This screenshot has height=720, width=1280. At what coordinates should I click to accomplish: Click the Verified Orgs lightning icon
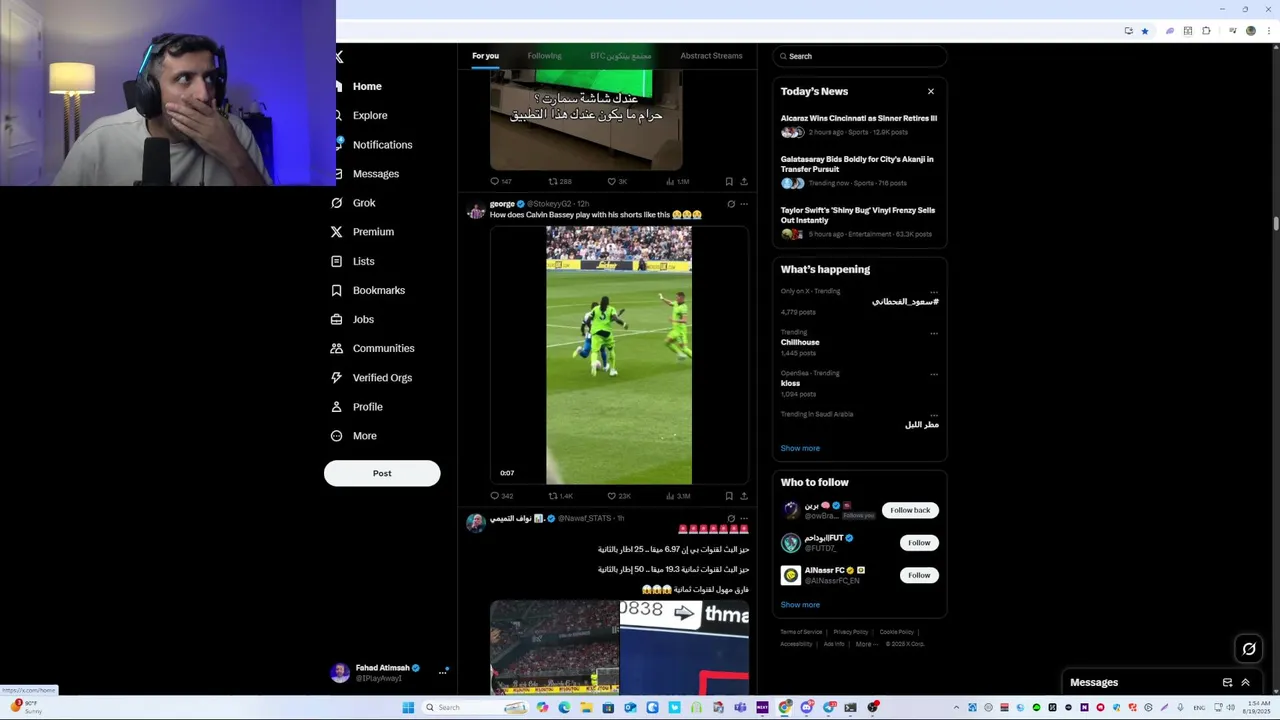[x=337, y=378]
